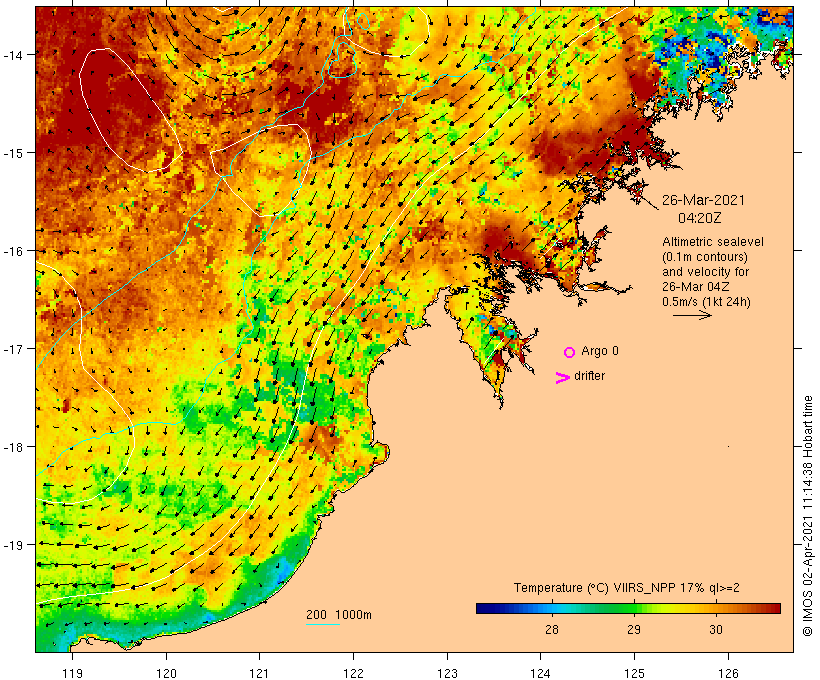Click the 0.5m/s velocity scale arrow
Viewport: 820px width, 680px height.
[692, 315]
